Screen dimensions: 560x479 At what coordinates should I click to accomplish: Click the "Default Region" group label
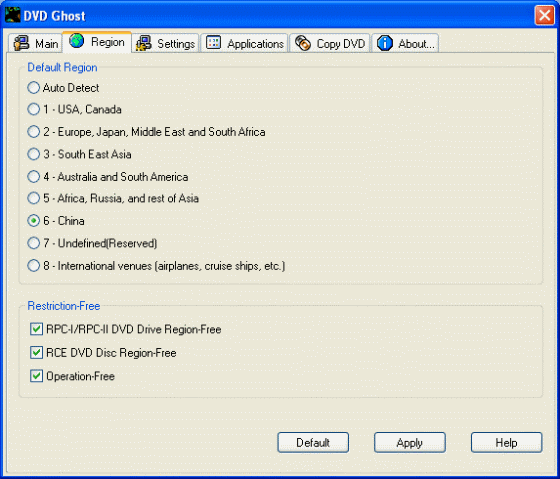(62, 68)
